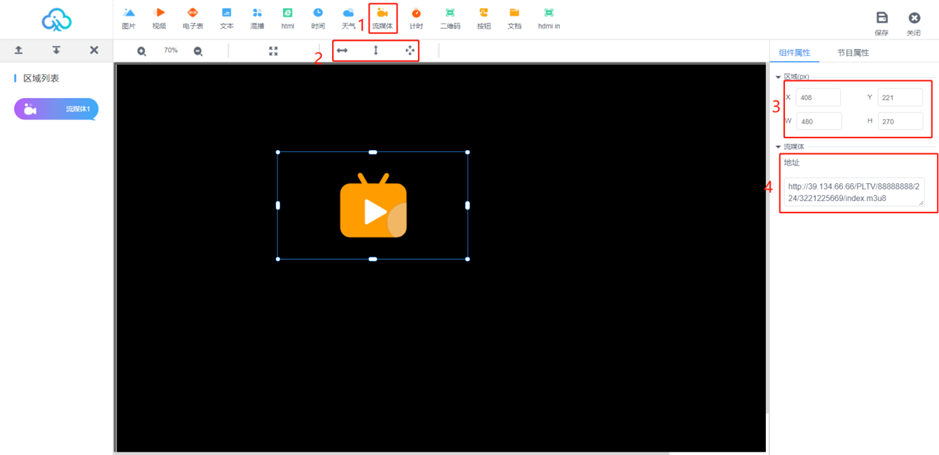Select 流媒体1 in the region list

pyautogui.click(x=56, y=108)
